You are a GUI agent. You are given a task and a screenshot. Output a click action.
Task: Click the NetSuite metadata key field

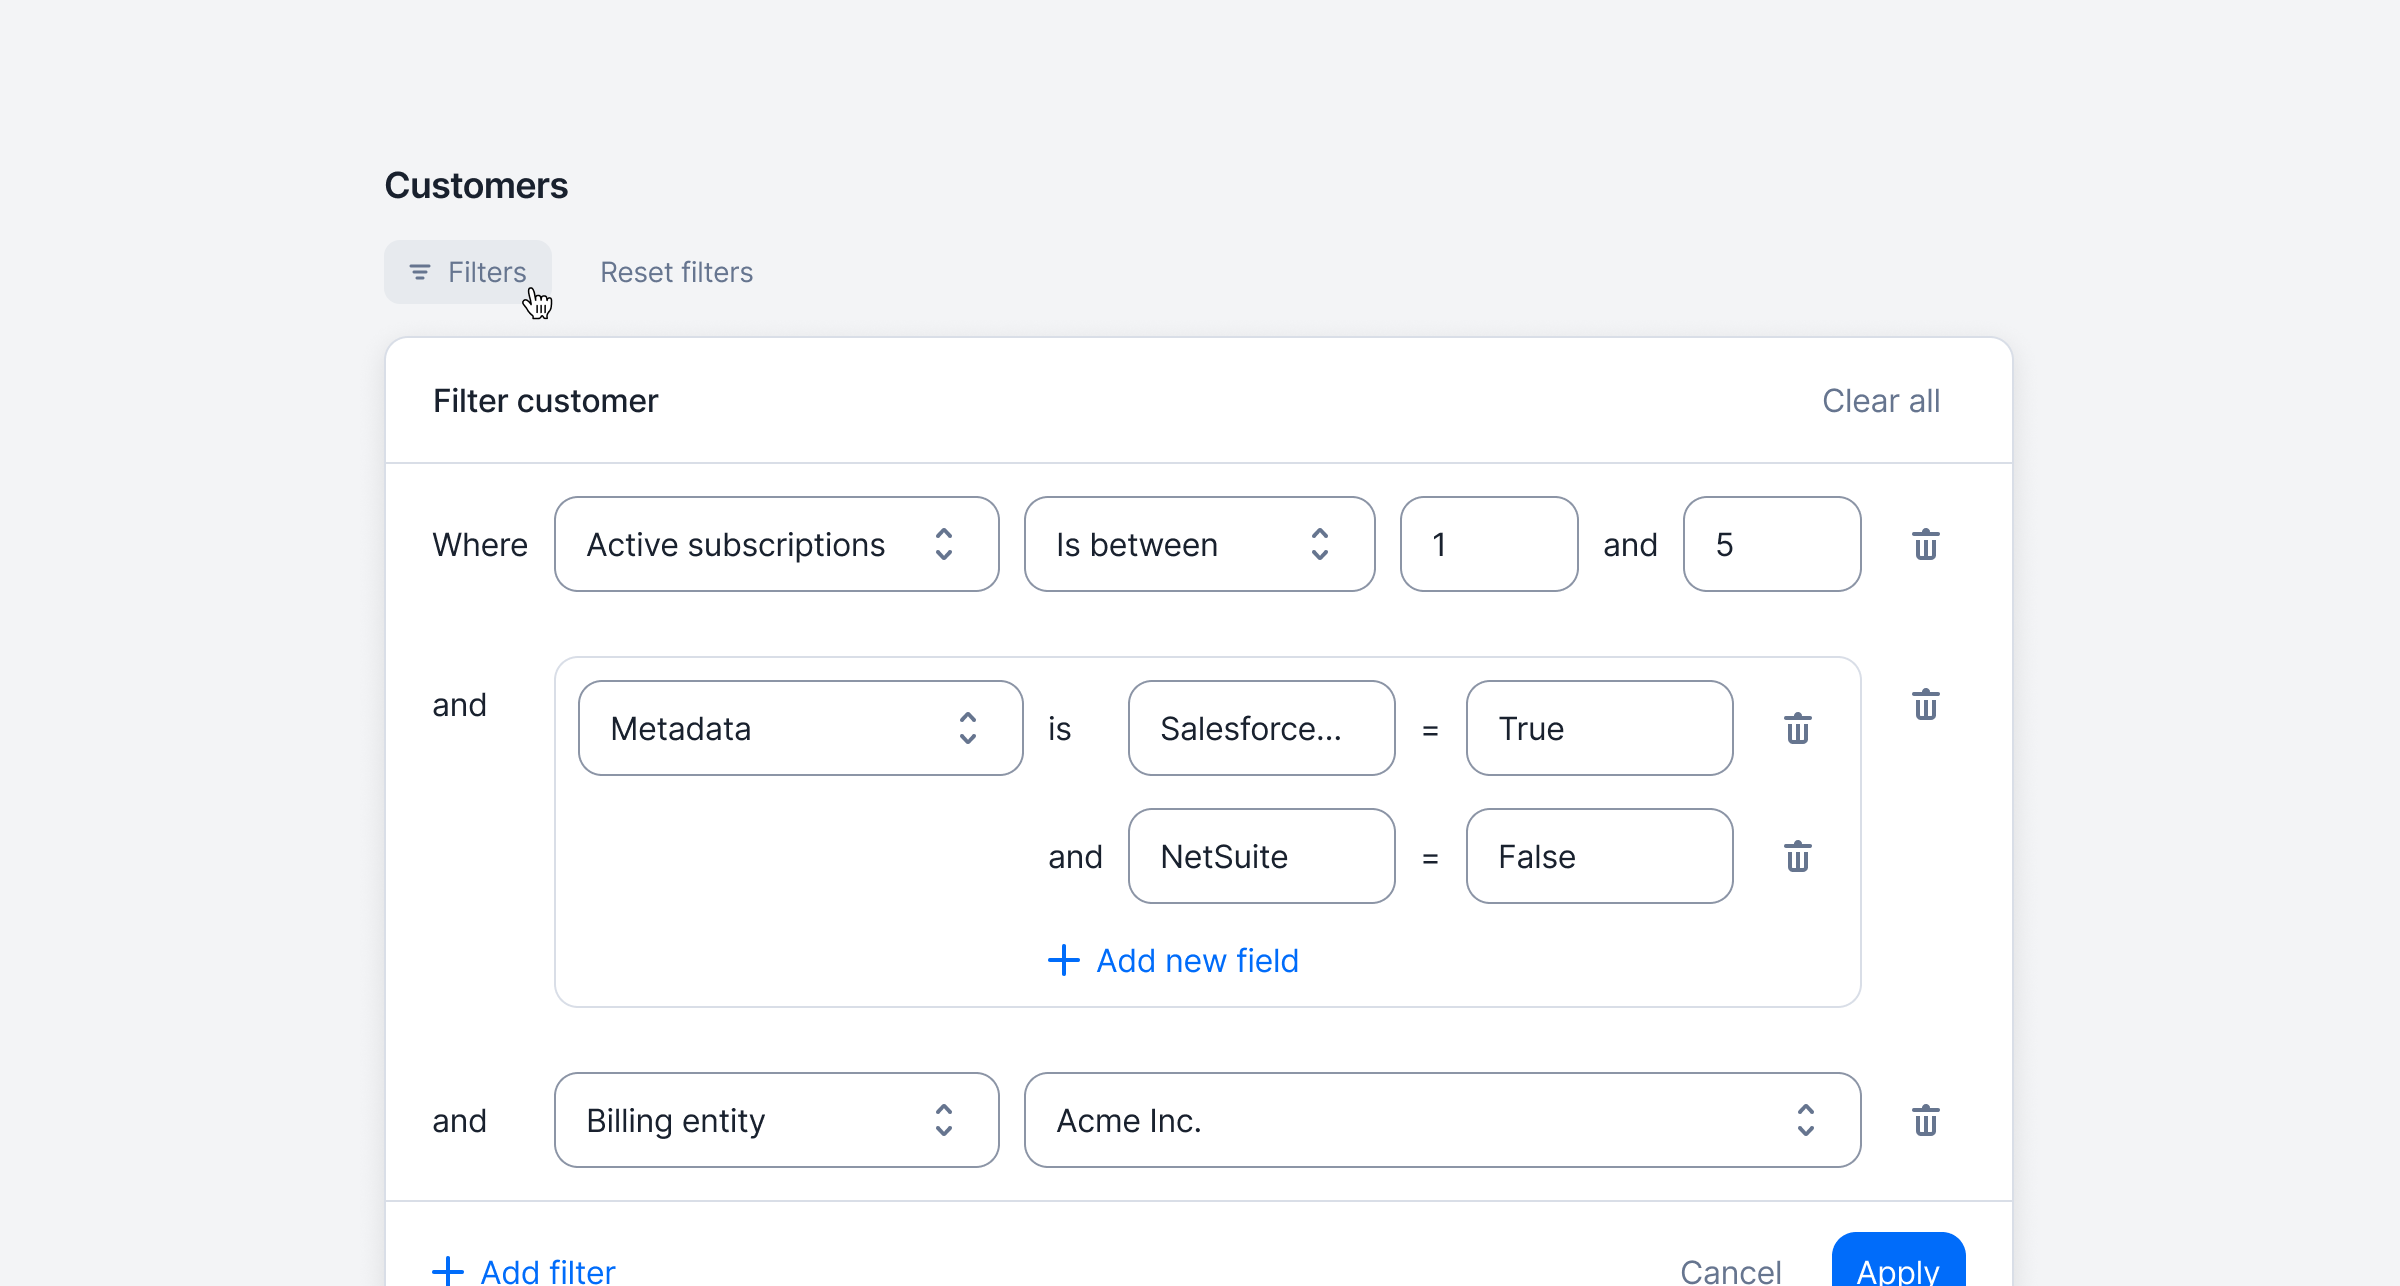point(1261,857)
